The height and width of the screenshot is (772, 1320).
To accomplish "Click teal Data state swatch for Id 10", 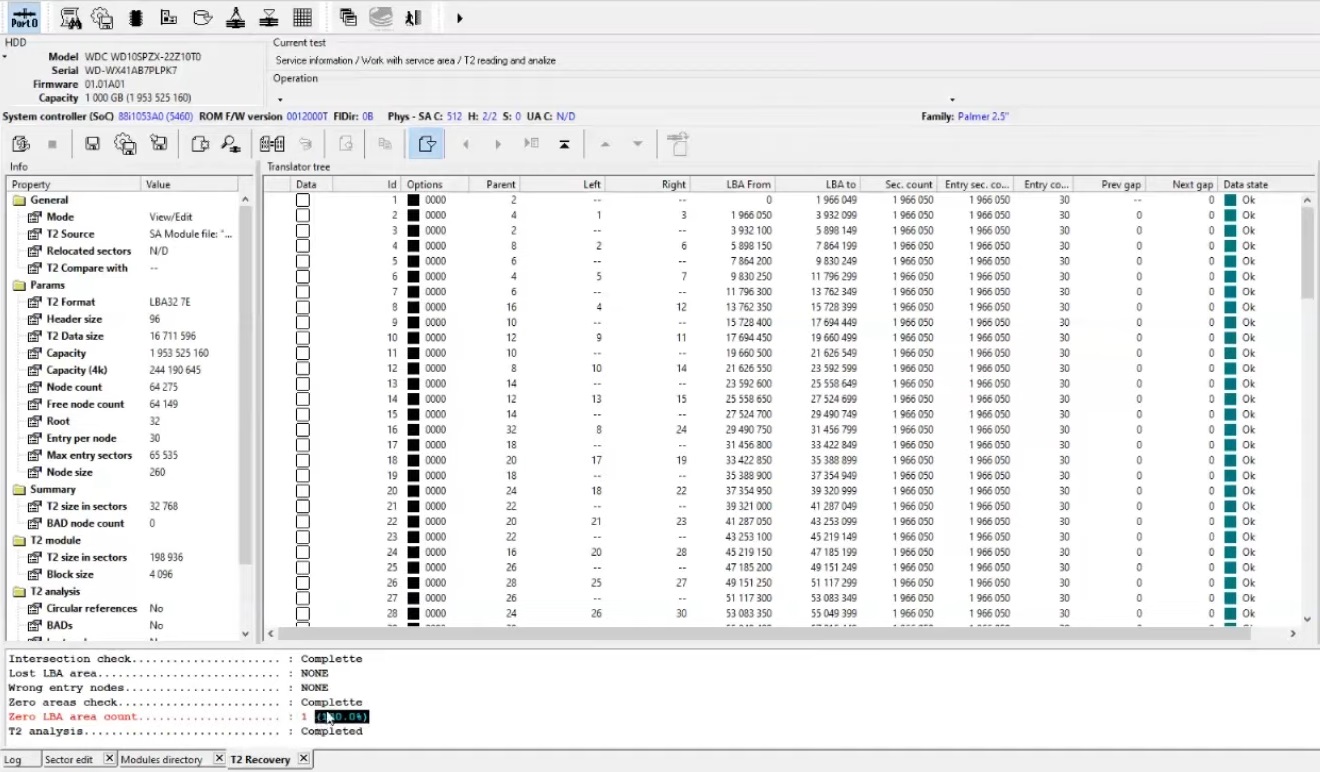I will click(1230, 338).
